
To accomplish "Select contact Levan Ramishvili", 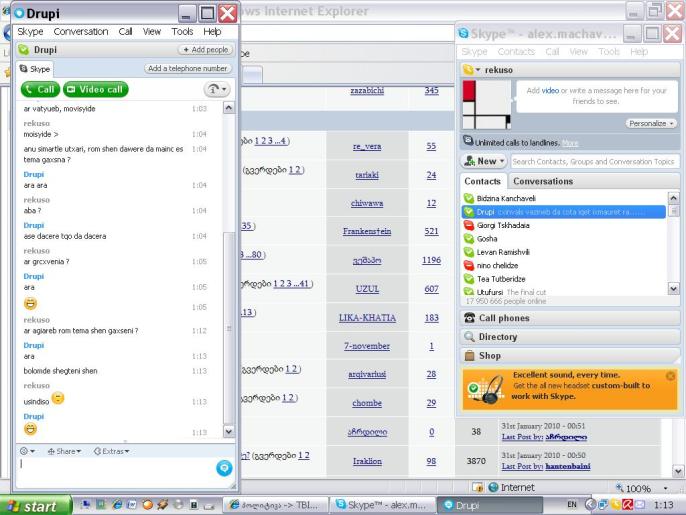I will 564,252.
